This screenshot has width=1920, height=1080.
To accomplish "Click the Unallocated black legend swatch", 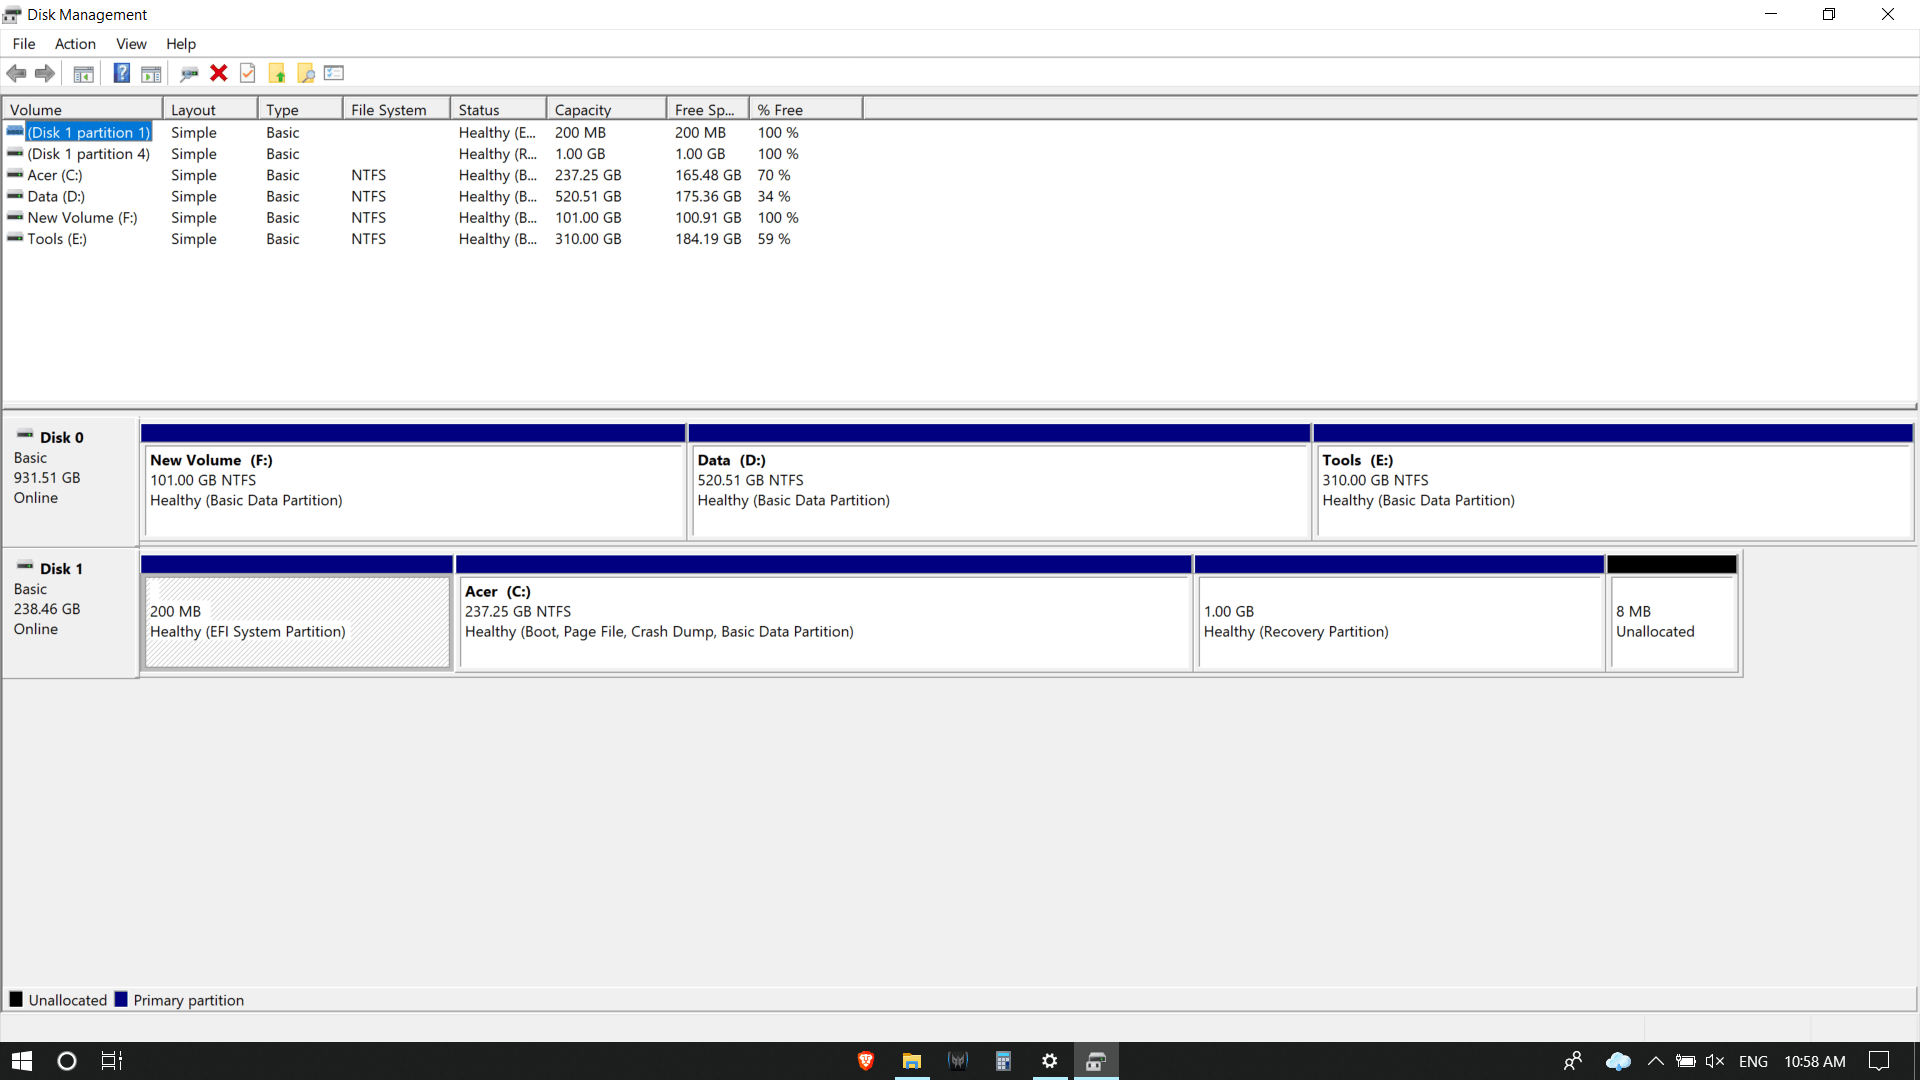I will 16,999.
